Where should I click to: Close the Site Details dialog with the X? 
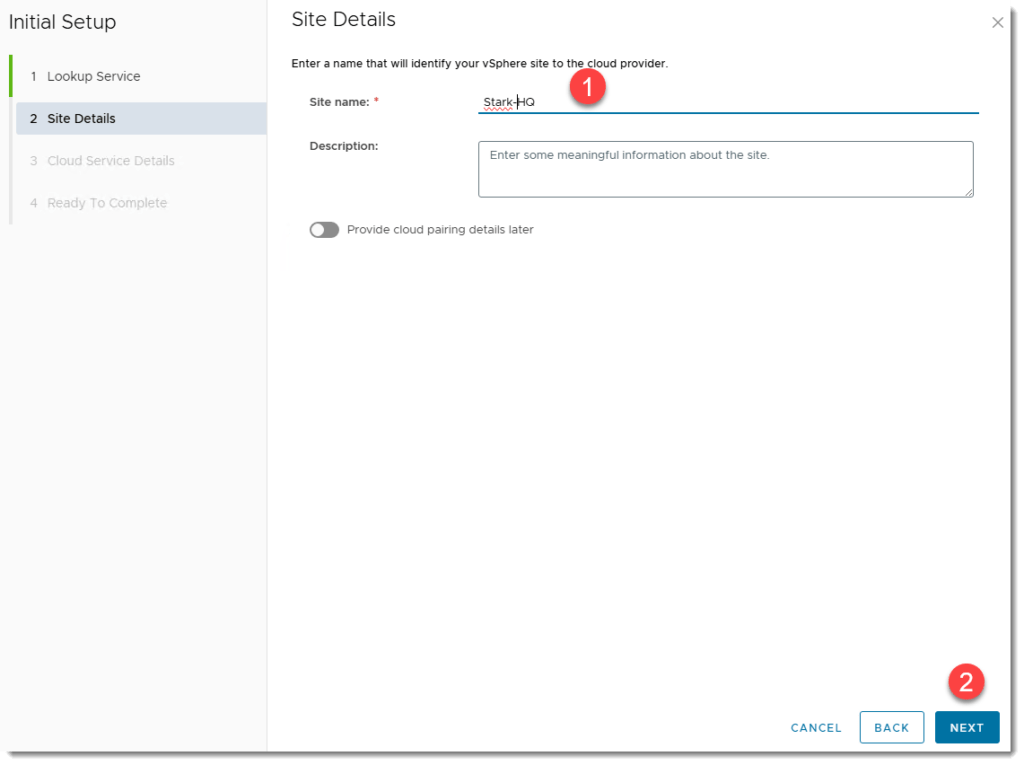(997, 22)
